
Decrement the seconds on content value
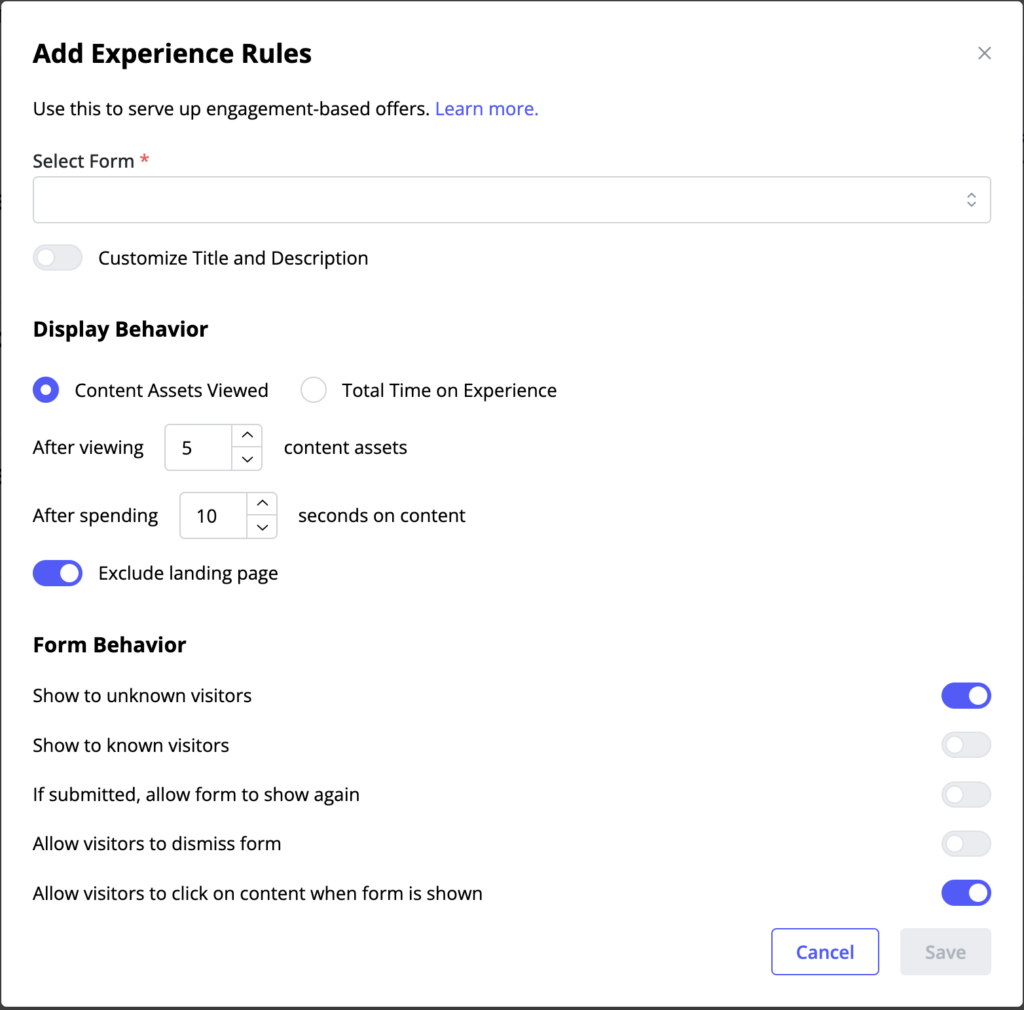(262, 527)
